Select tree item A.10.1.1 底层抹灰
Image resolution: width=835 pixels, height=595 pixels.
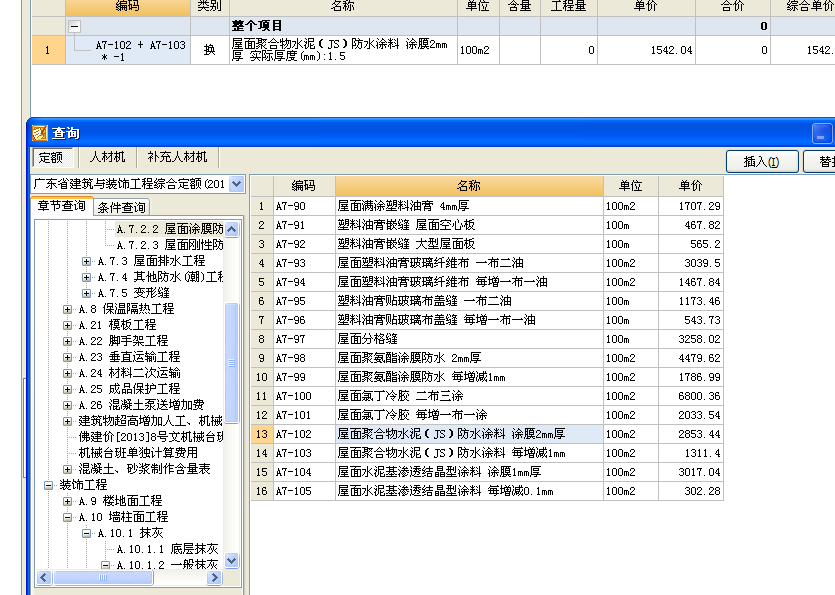coord(167,549)
